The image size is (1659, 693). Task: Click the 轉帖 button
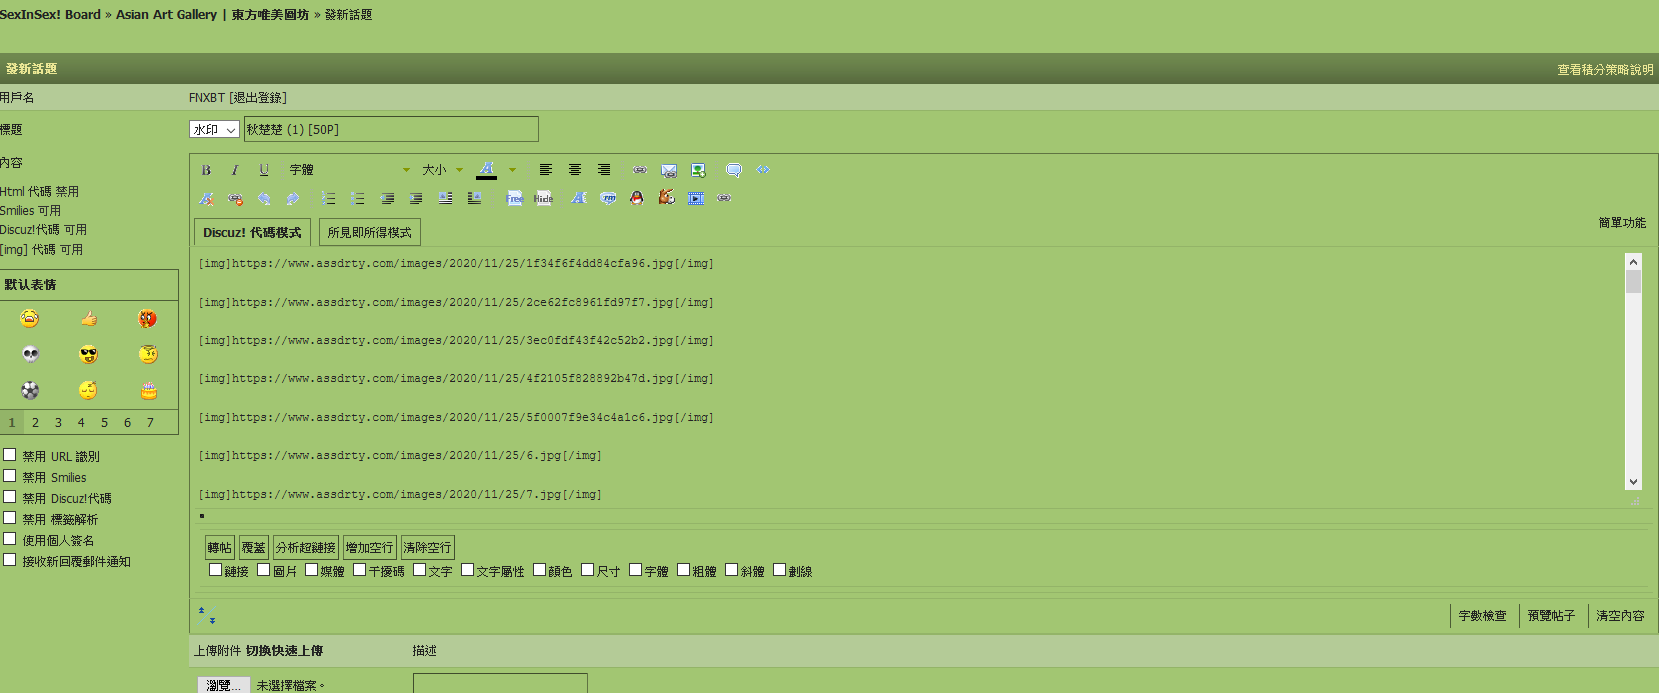(x=220, y=547)
